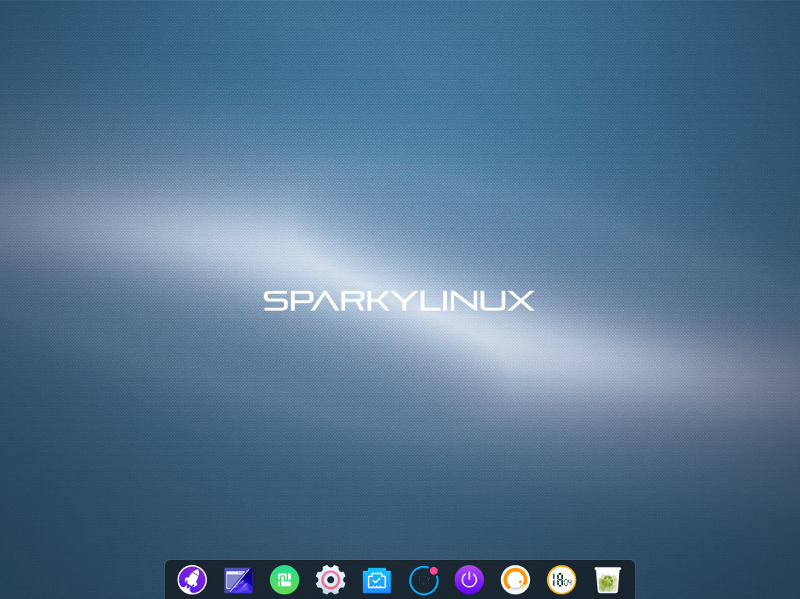Click the Show Desktop dock icon
Viewport: 800px width, 599px height.
pyautogui.click(x=238, y=580)
